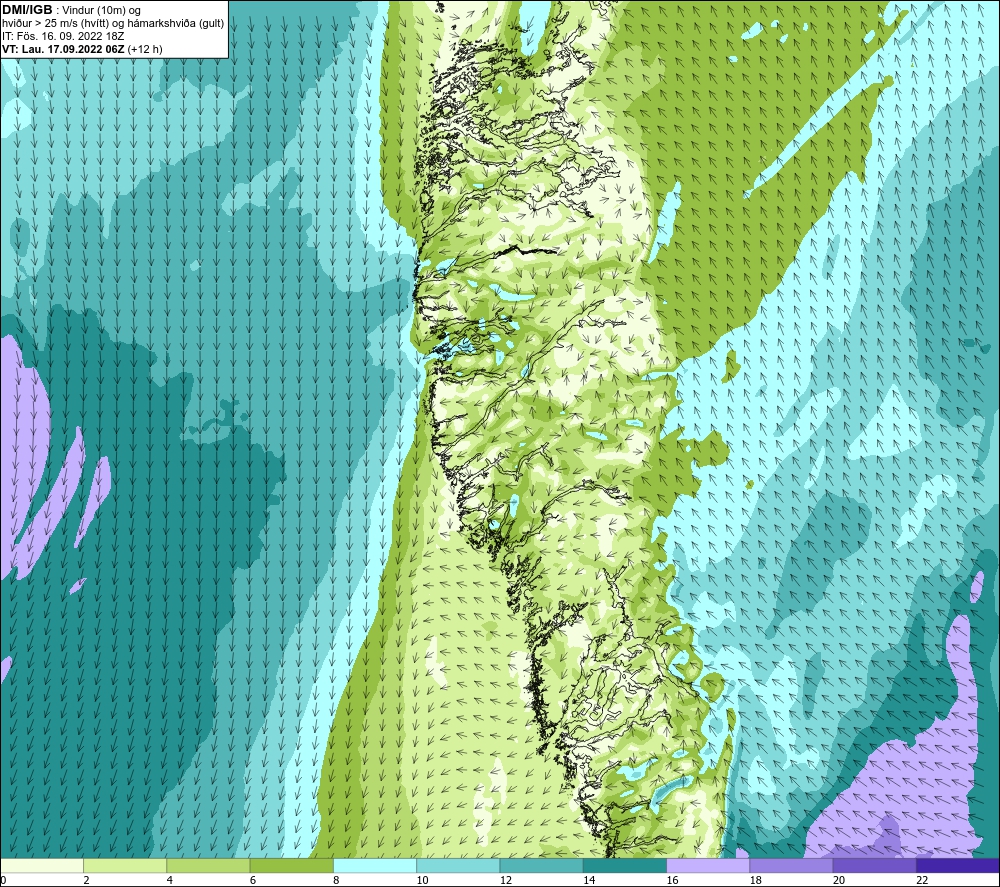
Task: Click the pale yellow 0–2 m/s legend swatch
Action: pyautogui.click(x=42, y=865)
